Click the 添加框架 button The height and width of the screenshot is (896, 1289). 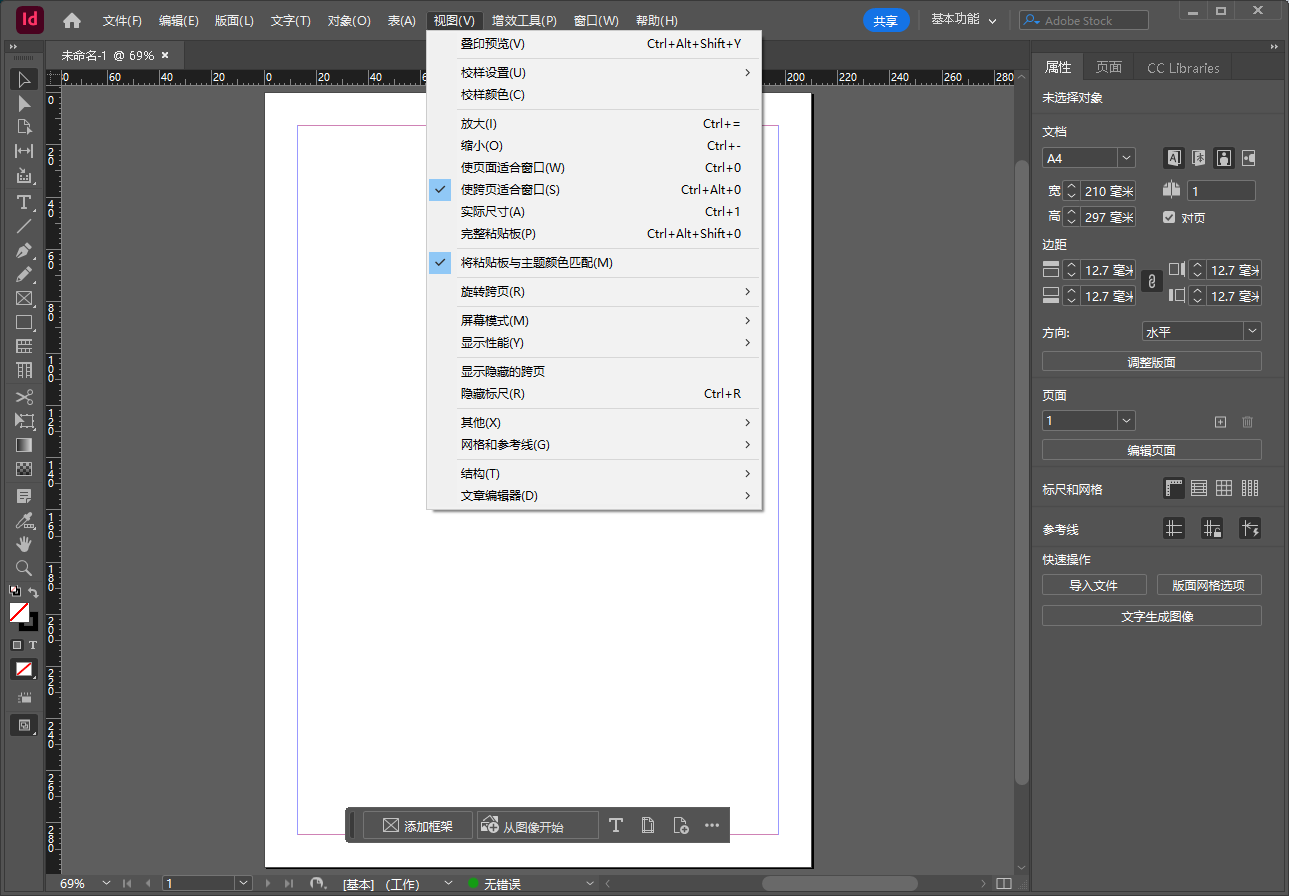(x=418, y=826)
